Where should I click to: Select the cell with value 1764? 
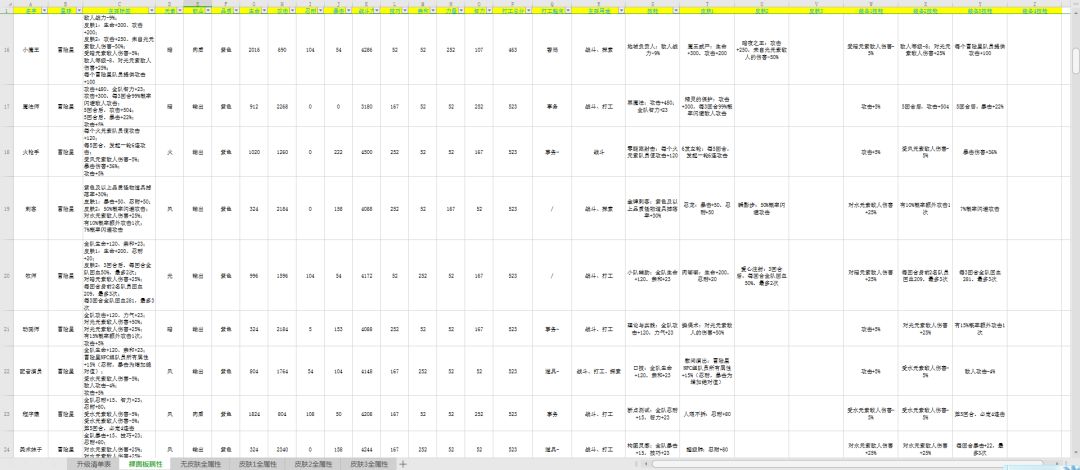[282, 371]
